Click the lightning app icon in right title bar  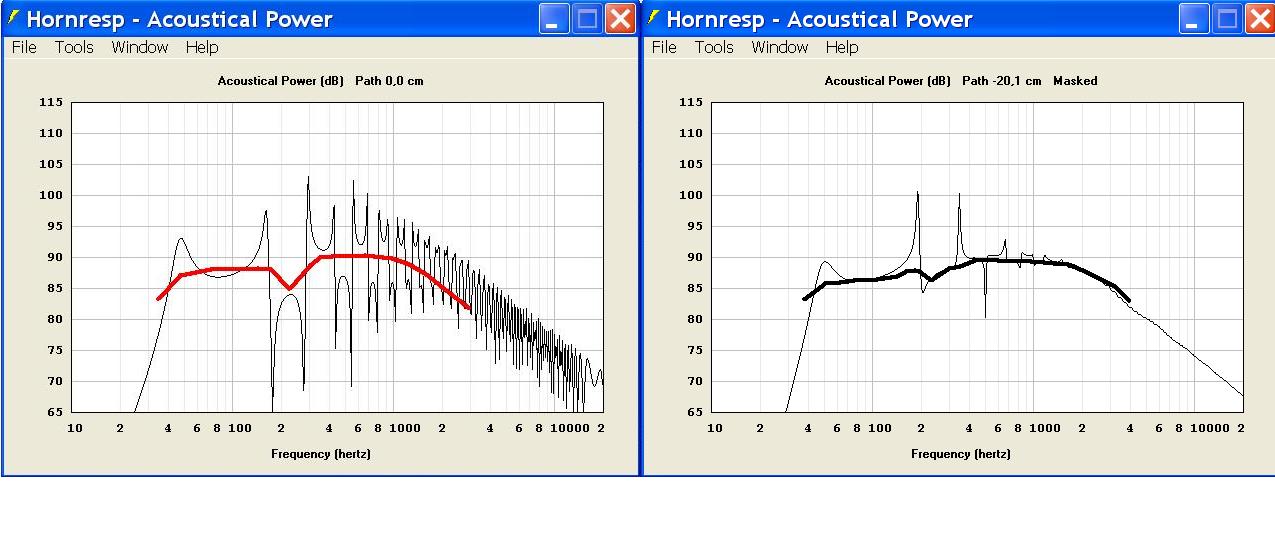tap(654, 18)
